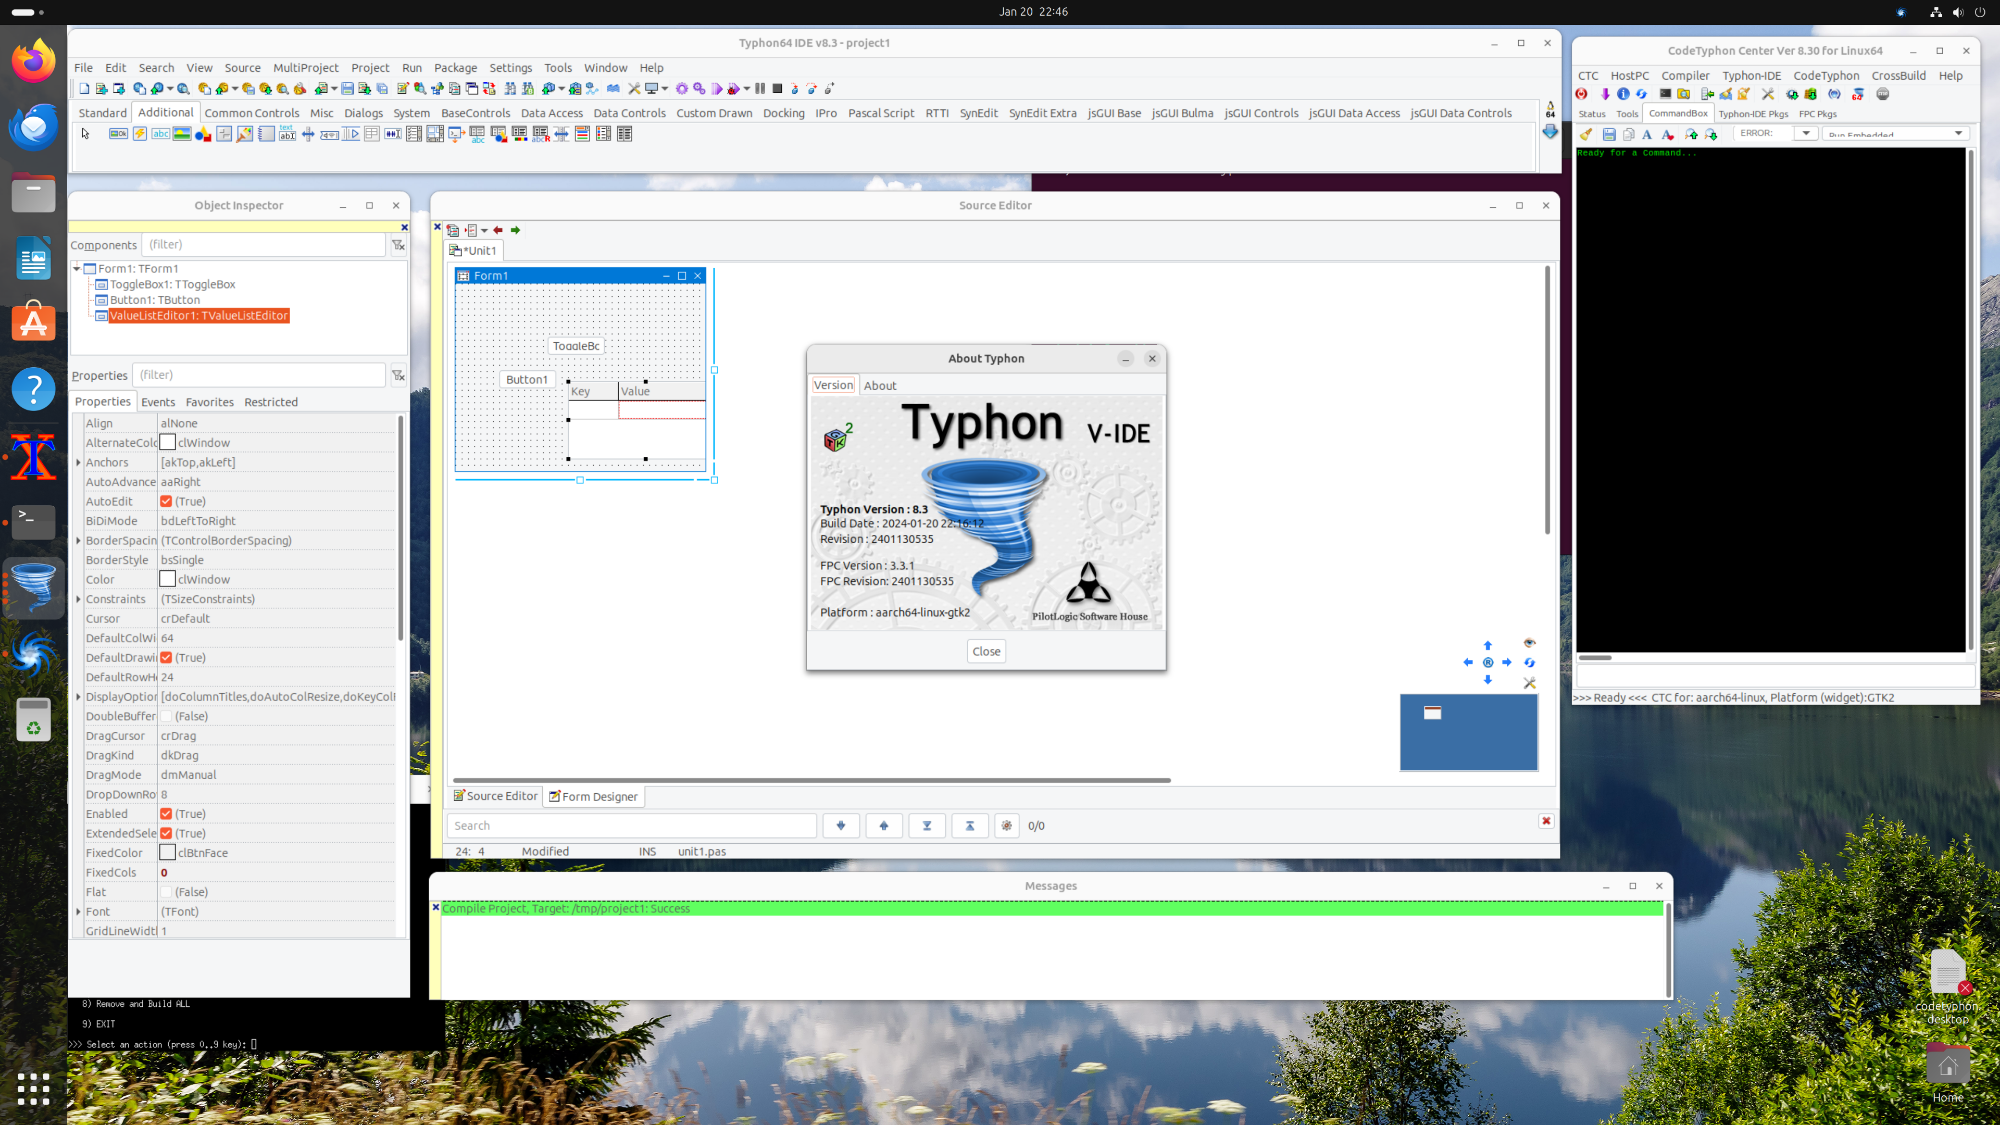Open the About tab in About Typhon
Viewport: 2000px width, 1125px height.
[880, 386]
